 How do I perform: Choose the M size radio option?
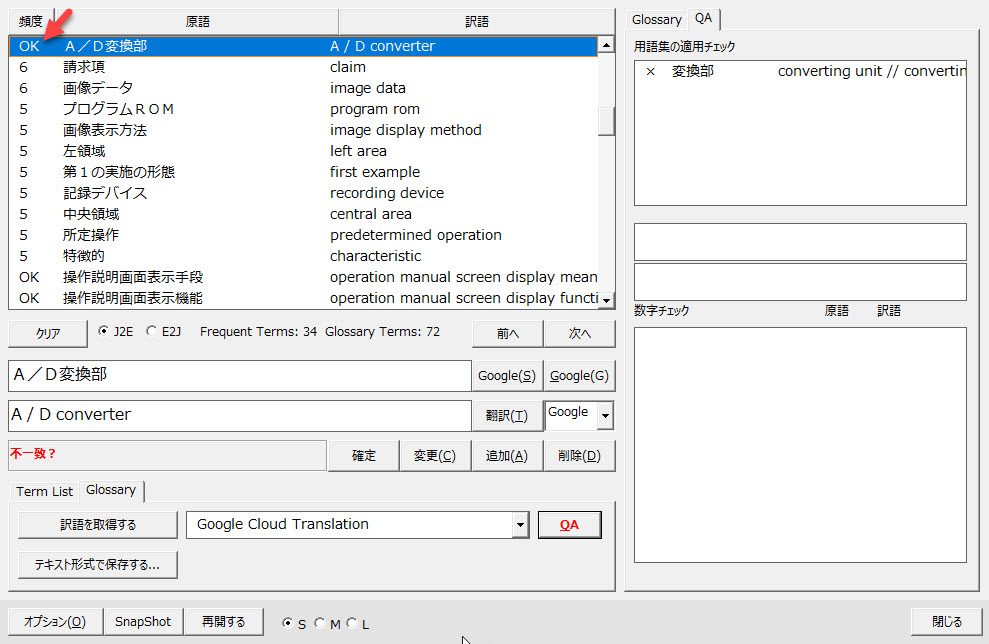click(320, 623)
